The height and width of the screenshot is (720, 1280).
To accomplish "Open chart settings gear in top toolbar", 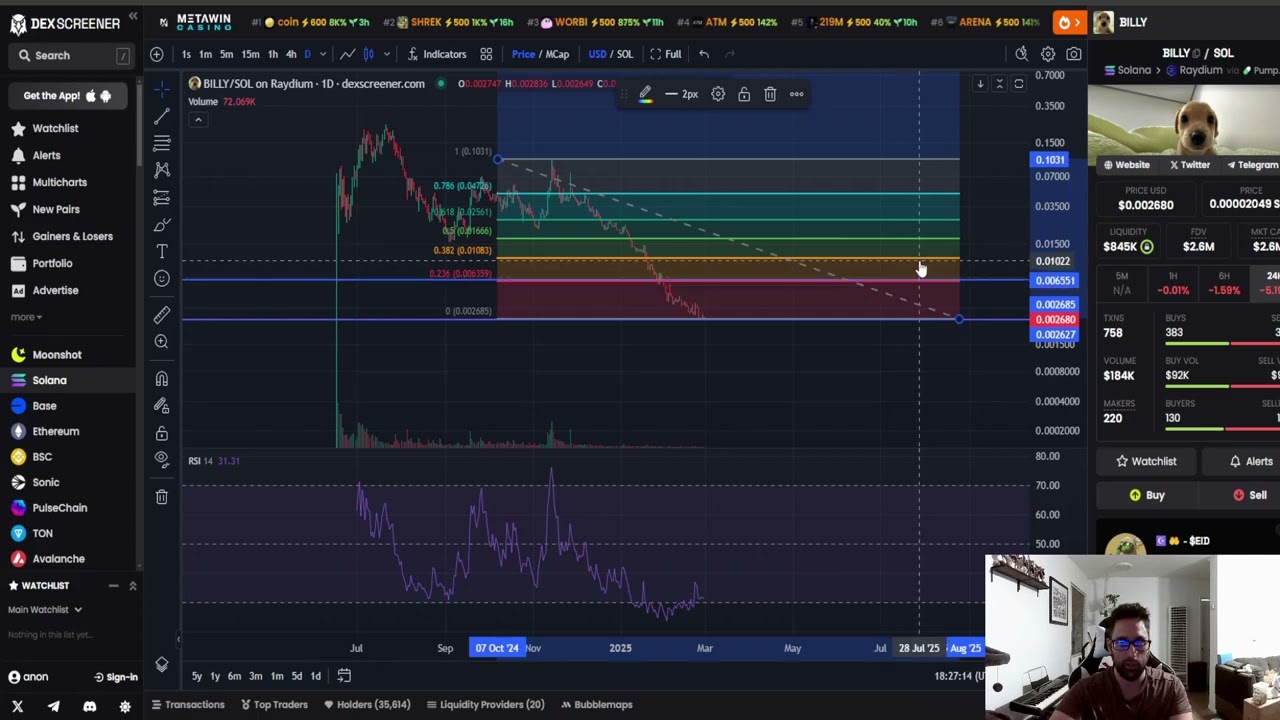I will coord(1048,54).
